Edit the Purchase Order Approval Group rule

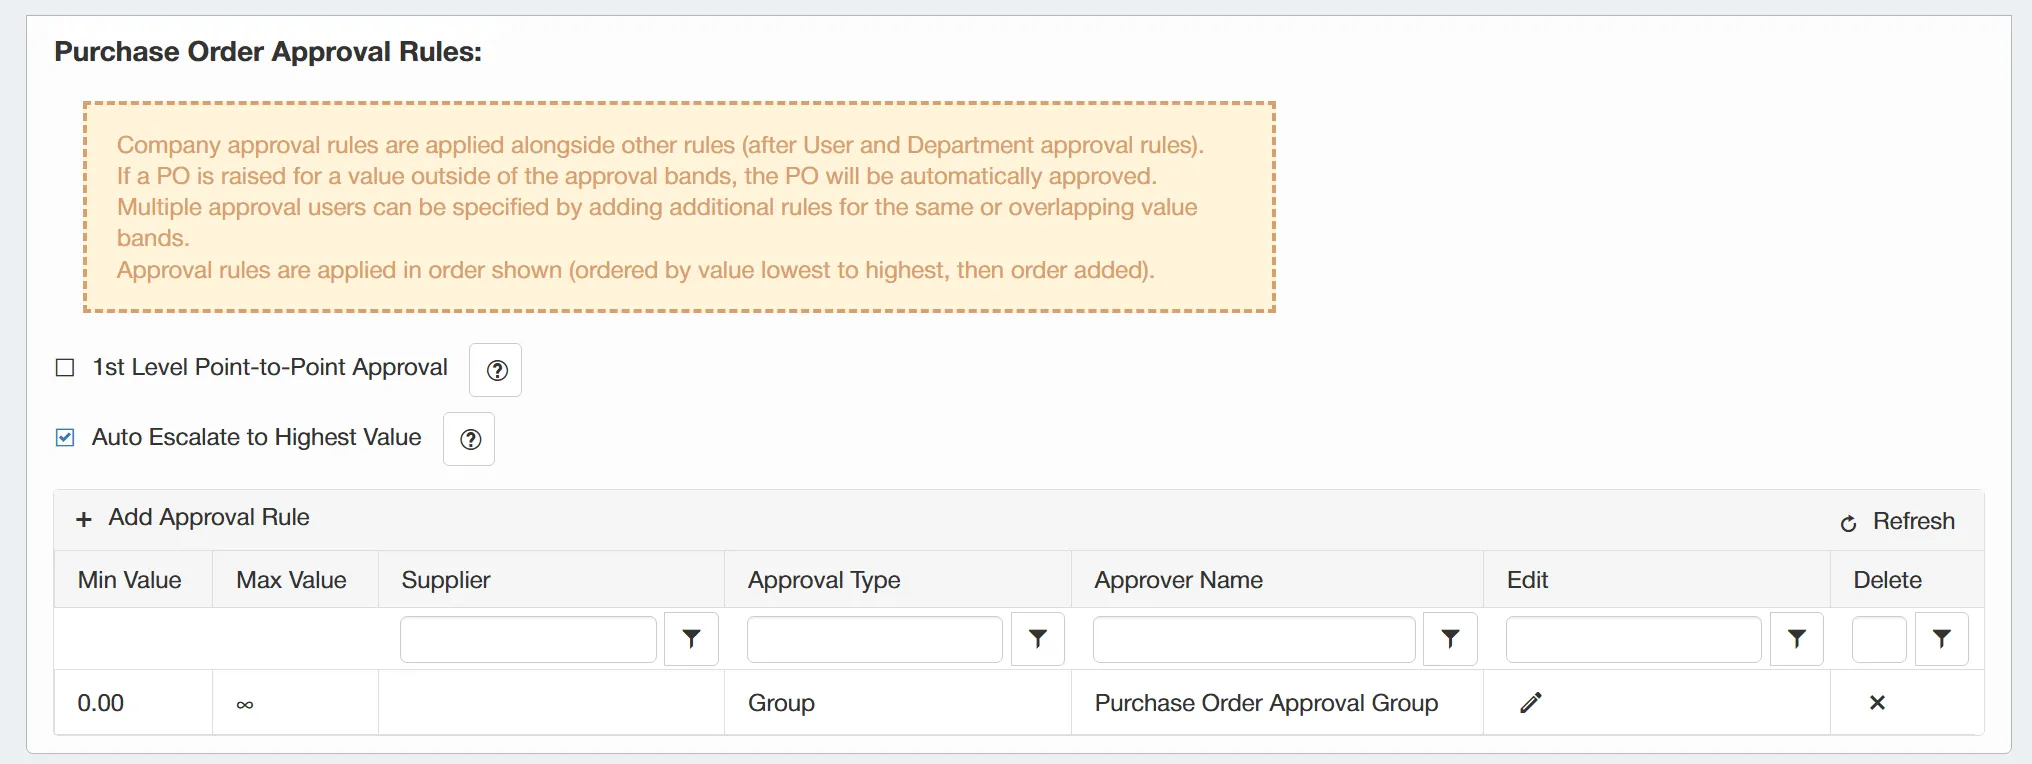[1531, 703]
